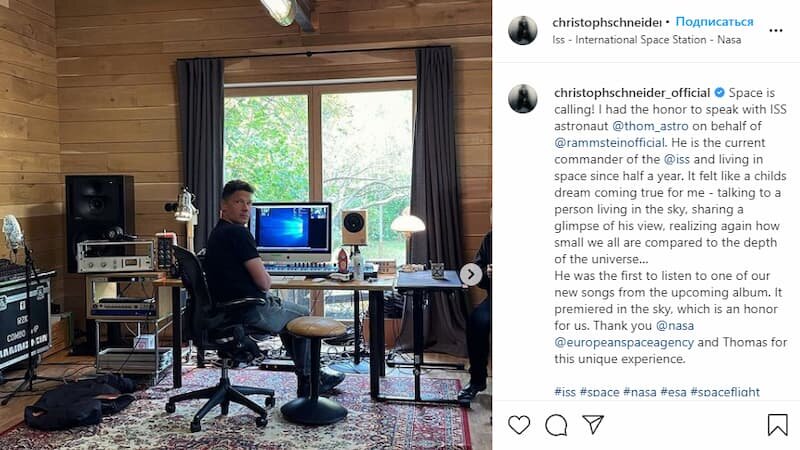Share post with paper plane icon
The width and height of the screenshot is (800, 450).
(593, 424)
